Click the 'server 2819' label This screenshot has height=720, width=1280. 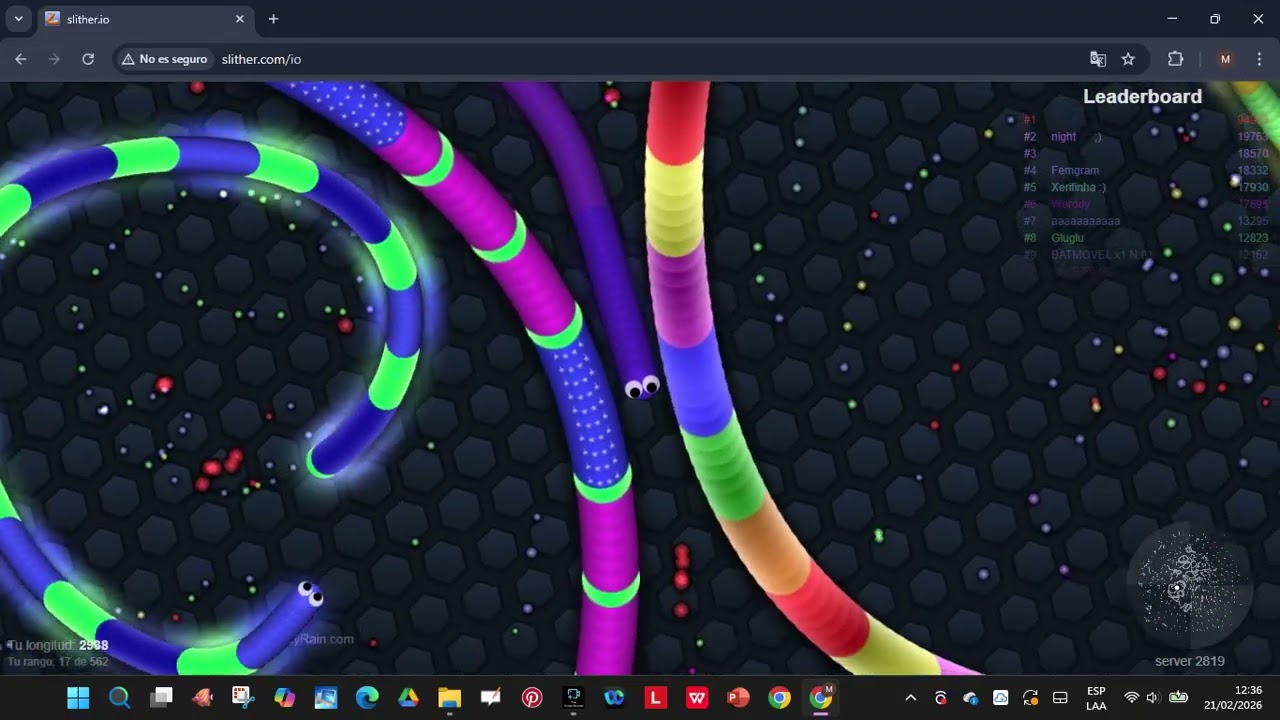pos(1189,661)
